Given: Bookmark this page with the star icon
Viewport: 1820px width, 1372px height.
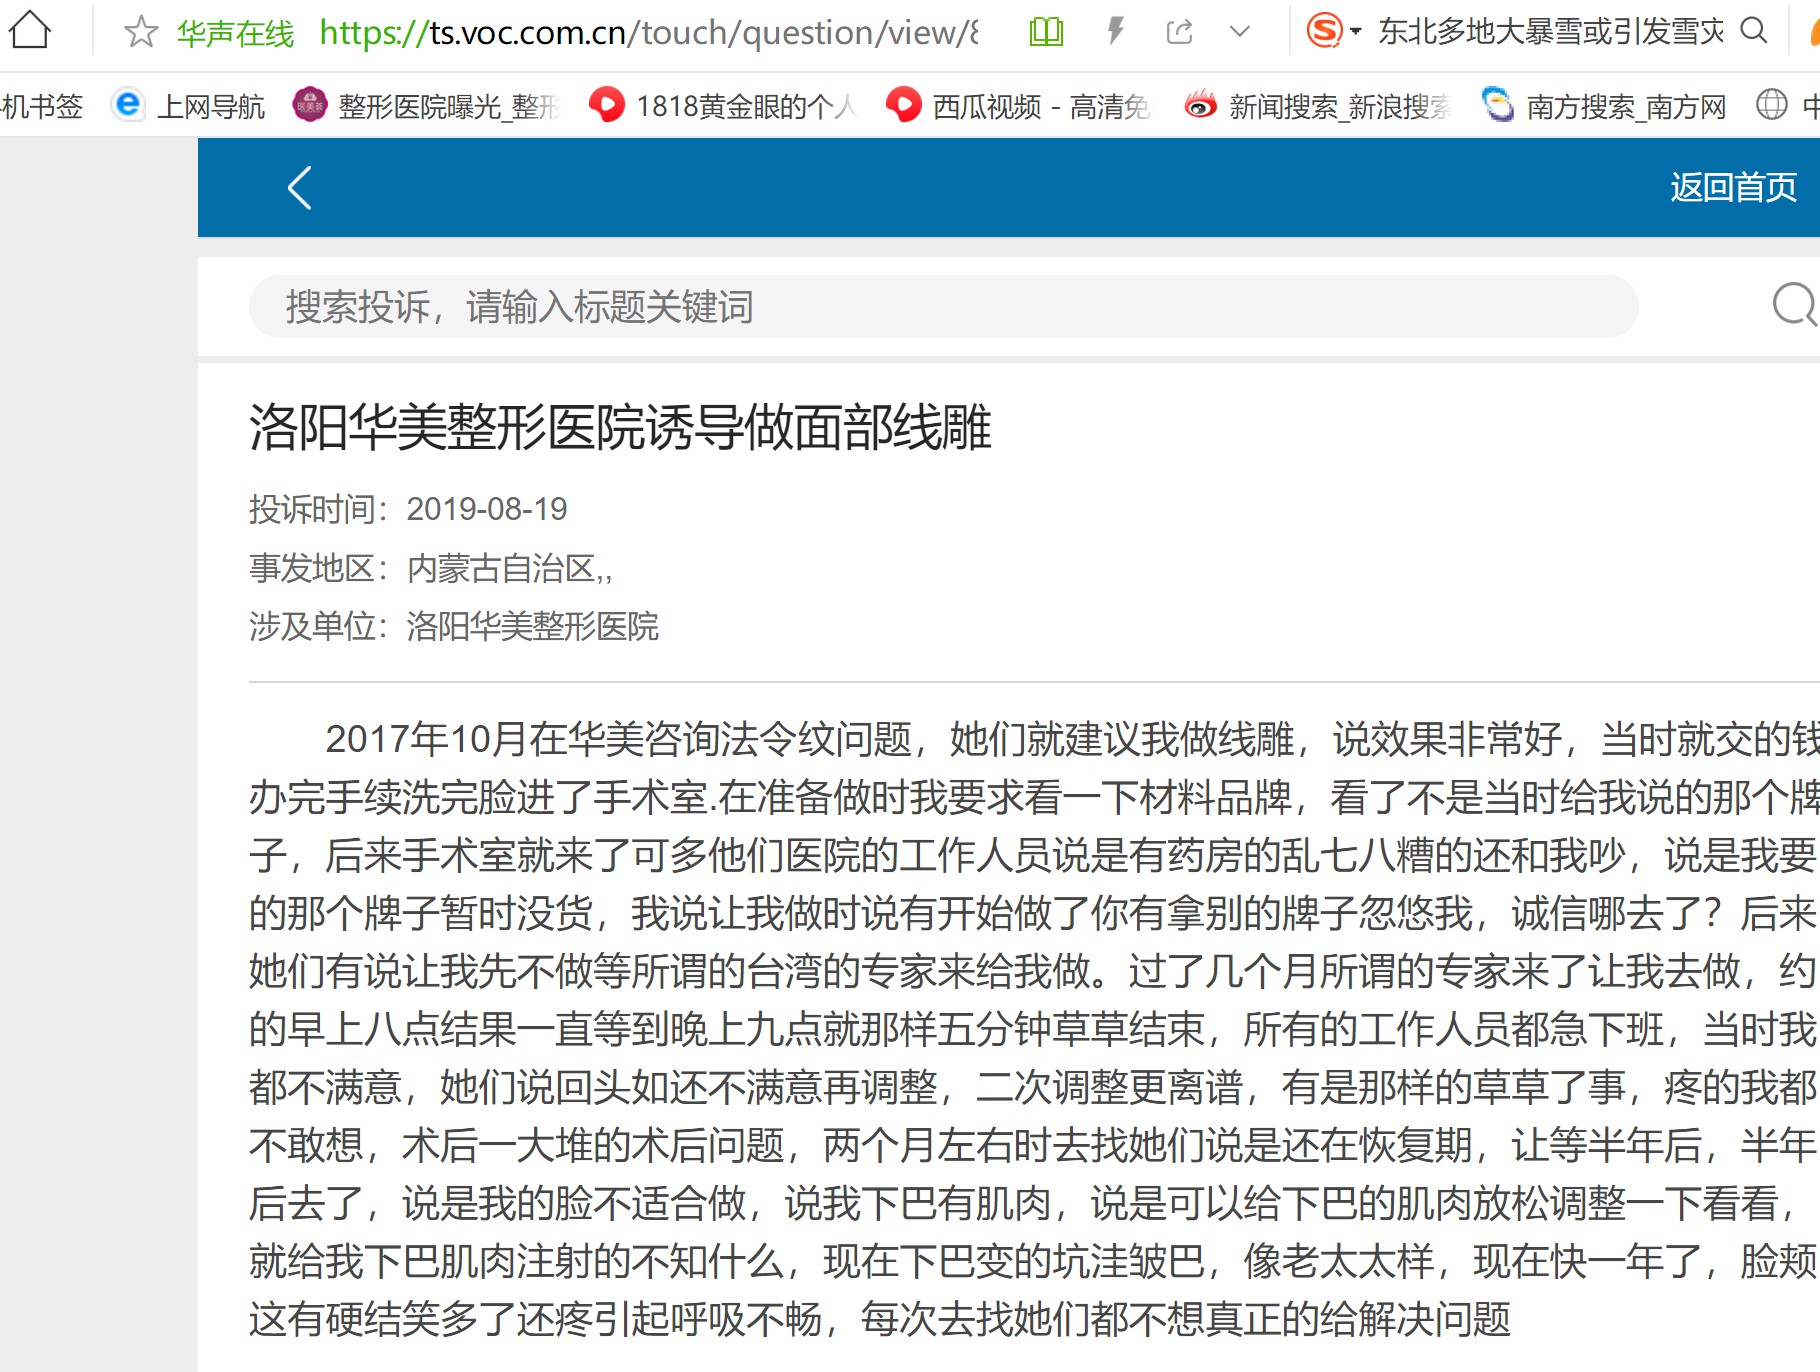Looking at the screenshot, I should [141, 32].
